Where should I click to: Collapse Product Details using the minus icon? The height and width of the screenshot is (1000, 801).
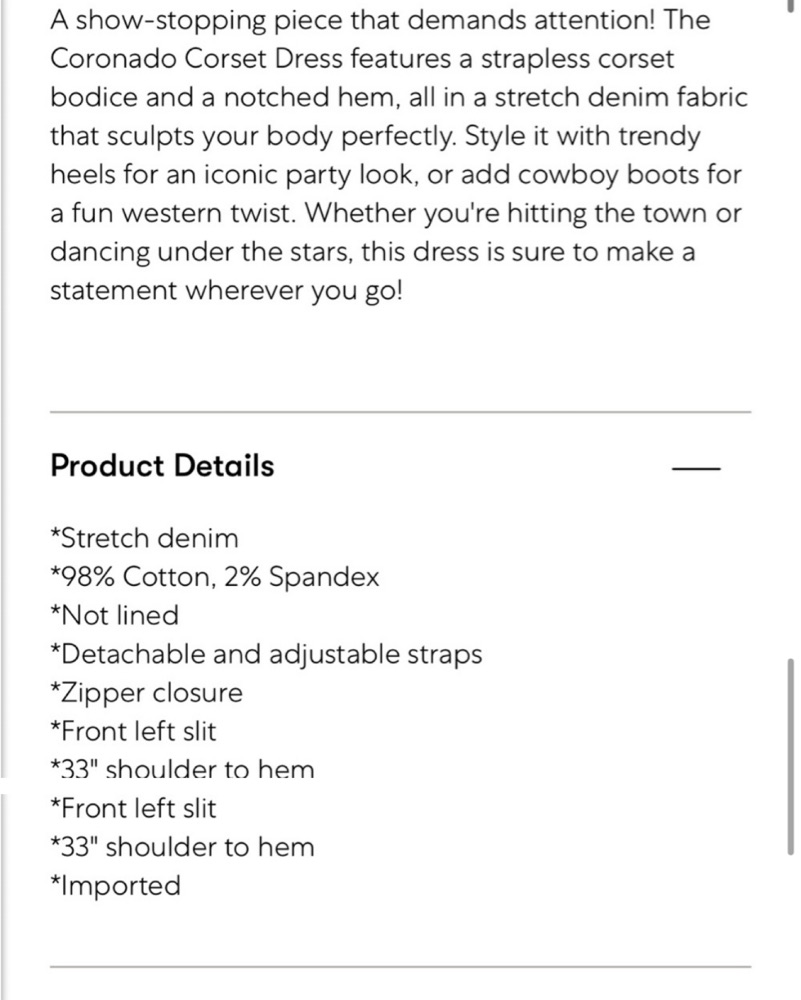point(696,469)
